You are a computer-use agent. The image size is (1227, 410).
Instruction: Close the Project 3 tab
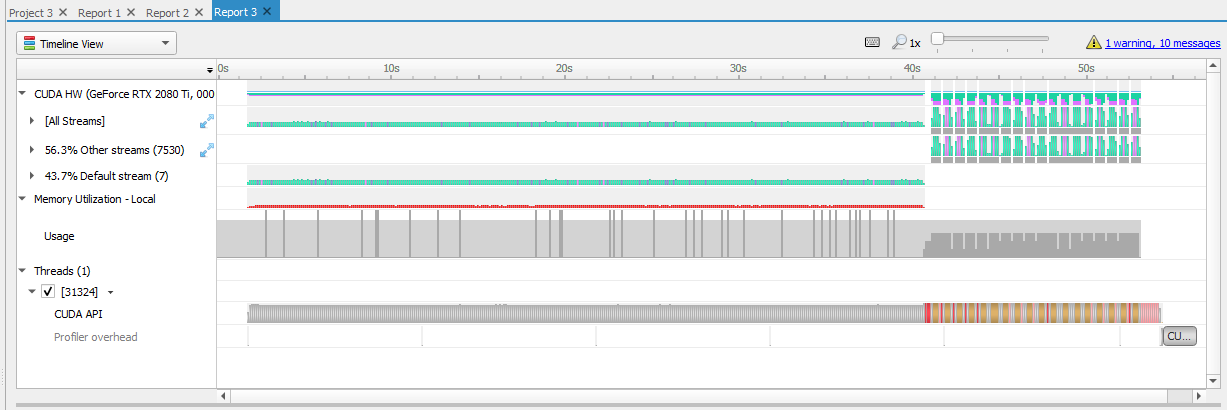pyautogui.click(x=63, y=13)
